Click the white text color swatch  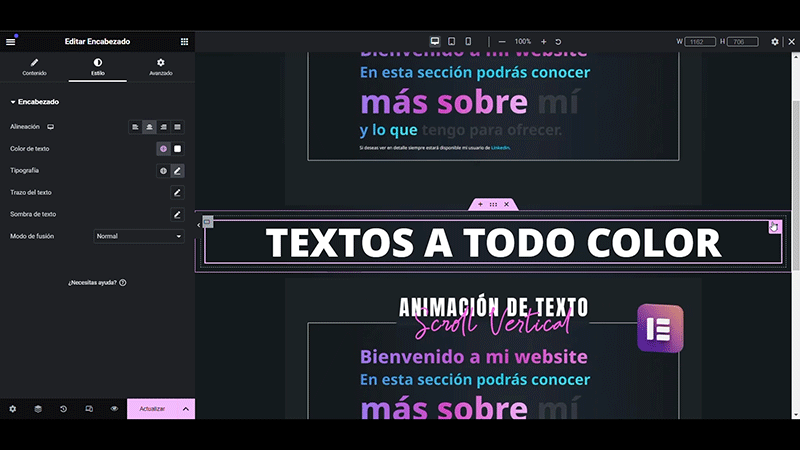(177, 149)
